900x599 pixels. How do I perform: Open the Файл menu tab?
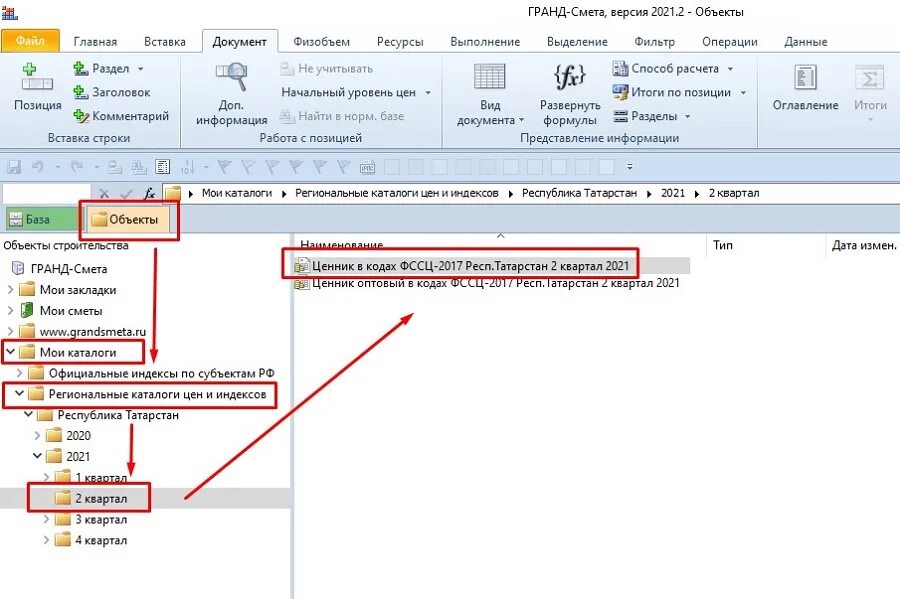30,41
